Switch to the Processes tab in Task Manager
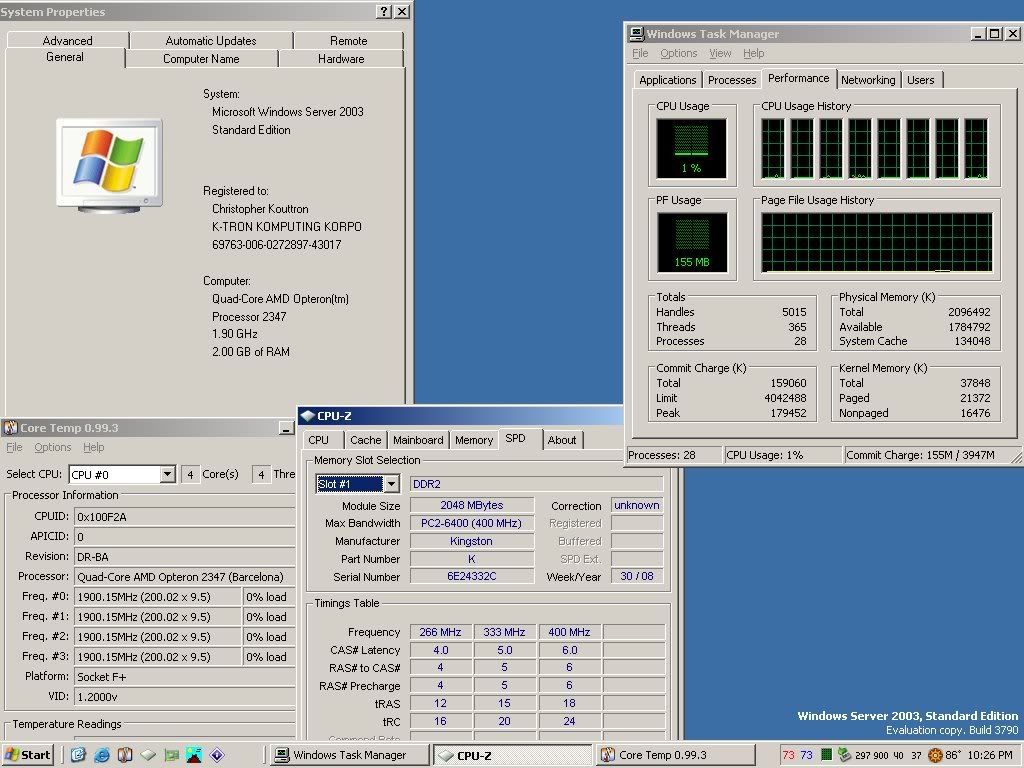1024x768 pixels. [732, 80]
